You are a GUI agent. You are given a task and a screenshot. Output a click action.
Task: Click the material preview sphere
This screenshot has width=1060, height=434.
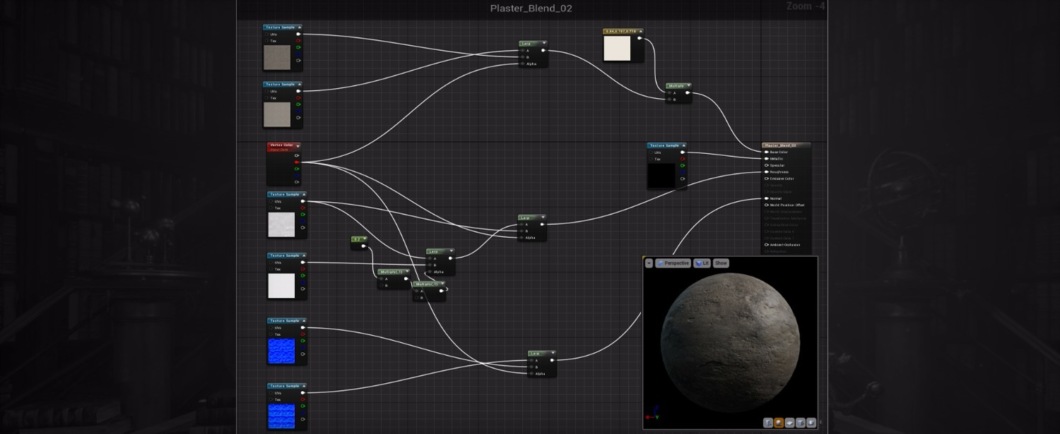pos(730,342)
